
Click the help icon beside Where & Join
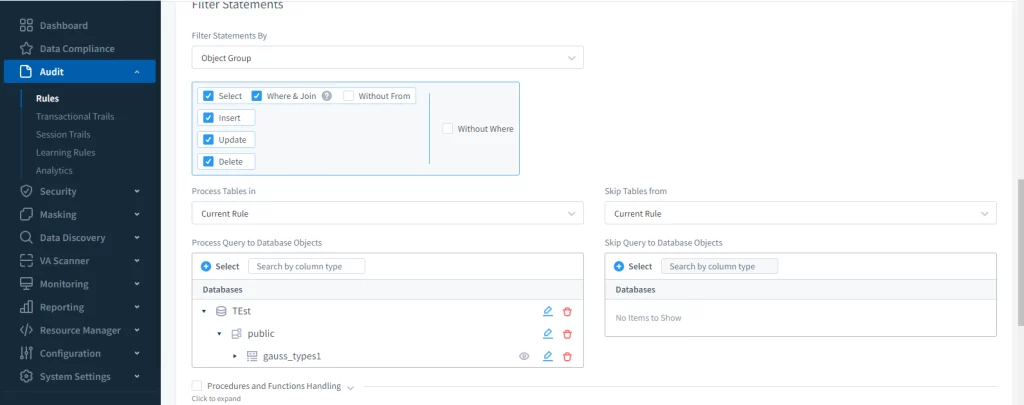click(x=327, y=96)
